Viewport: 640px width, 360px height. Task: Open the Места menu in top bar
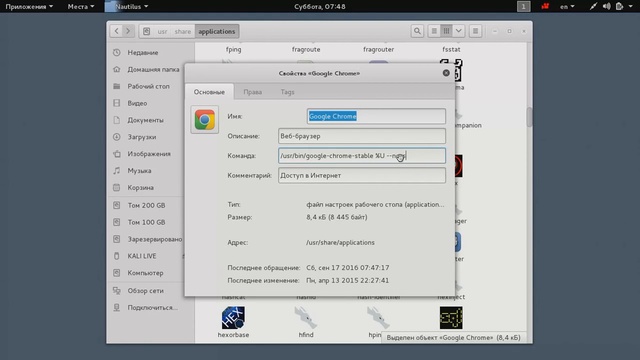tap(80, 7)
